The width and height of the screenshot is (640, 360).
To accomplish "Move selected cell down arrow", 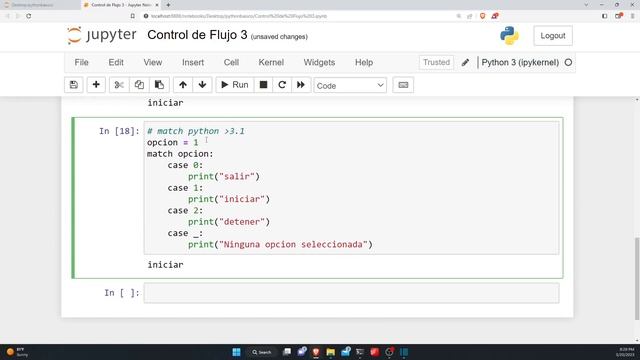I will (x=202, y=85).
